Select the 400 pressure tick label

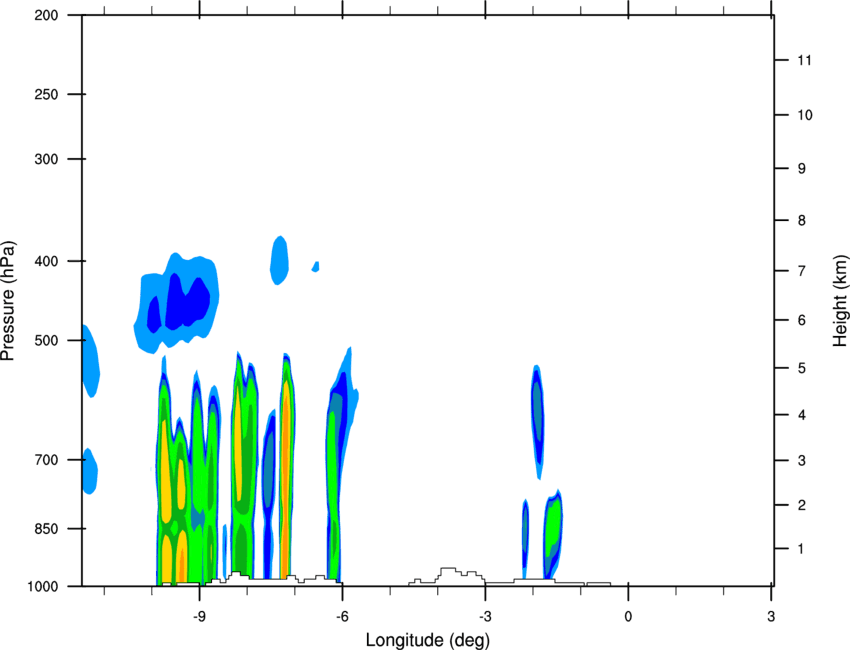(46, 261)
